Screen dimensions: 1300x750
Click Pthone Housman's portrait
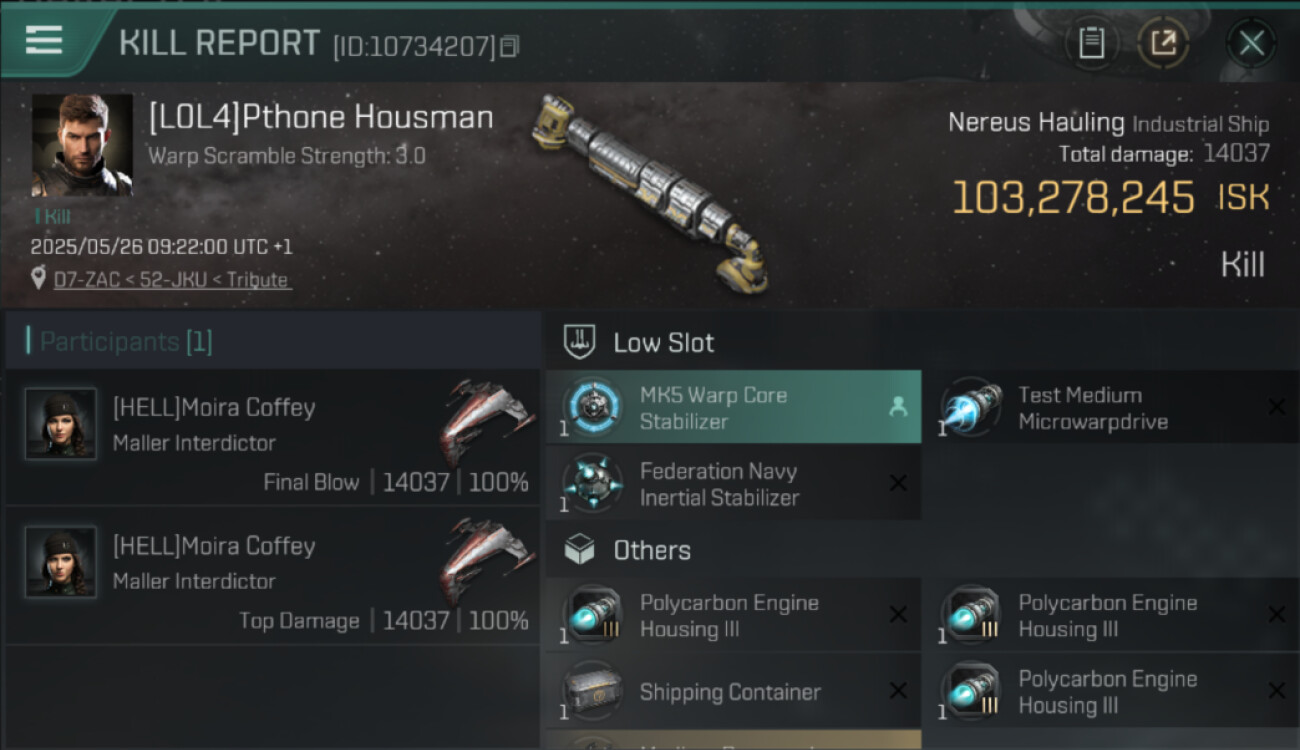click(x=82, y=145)
